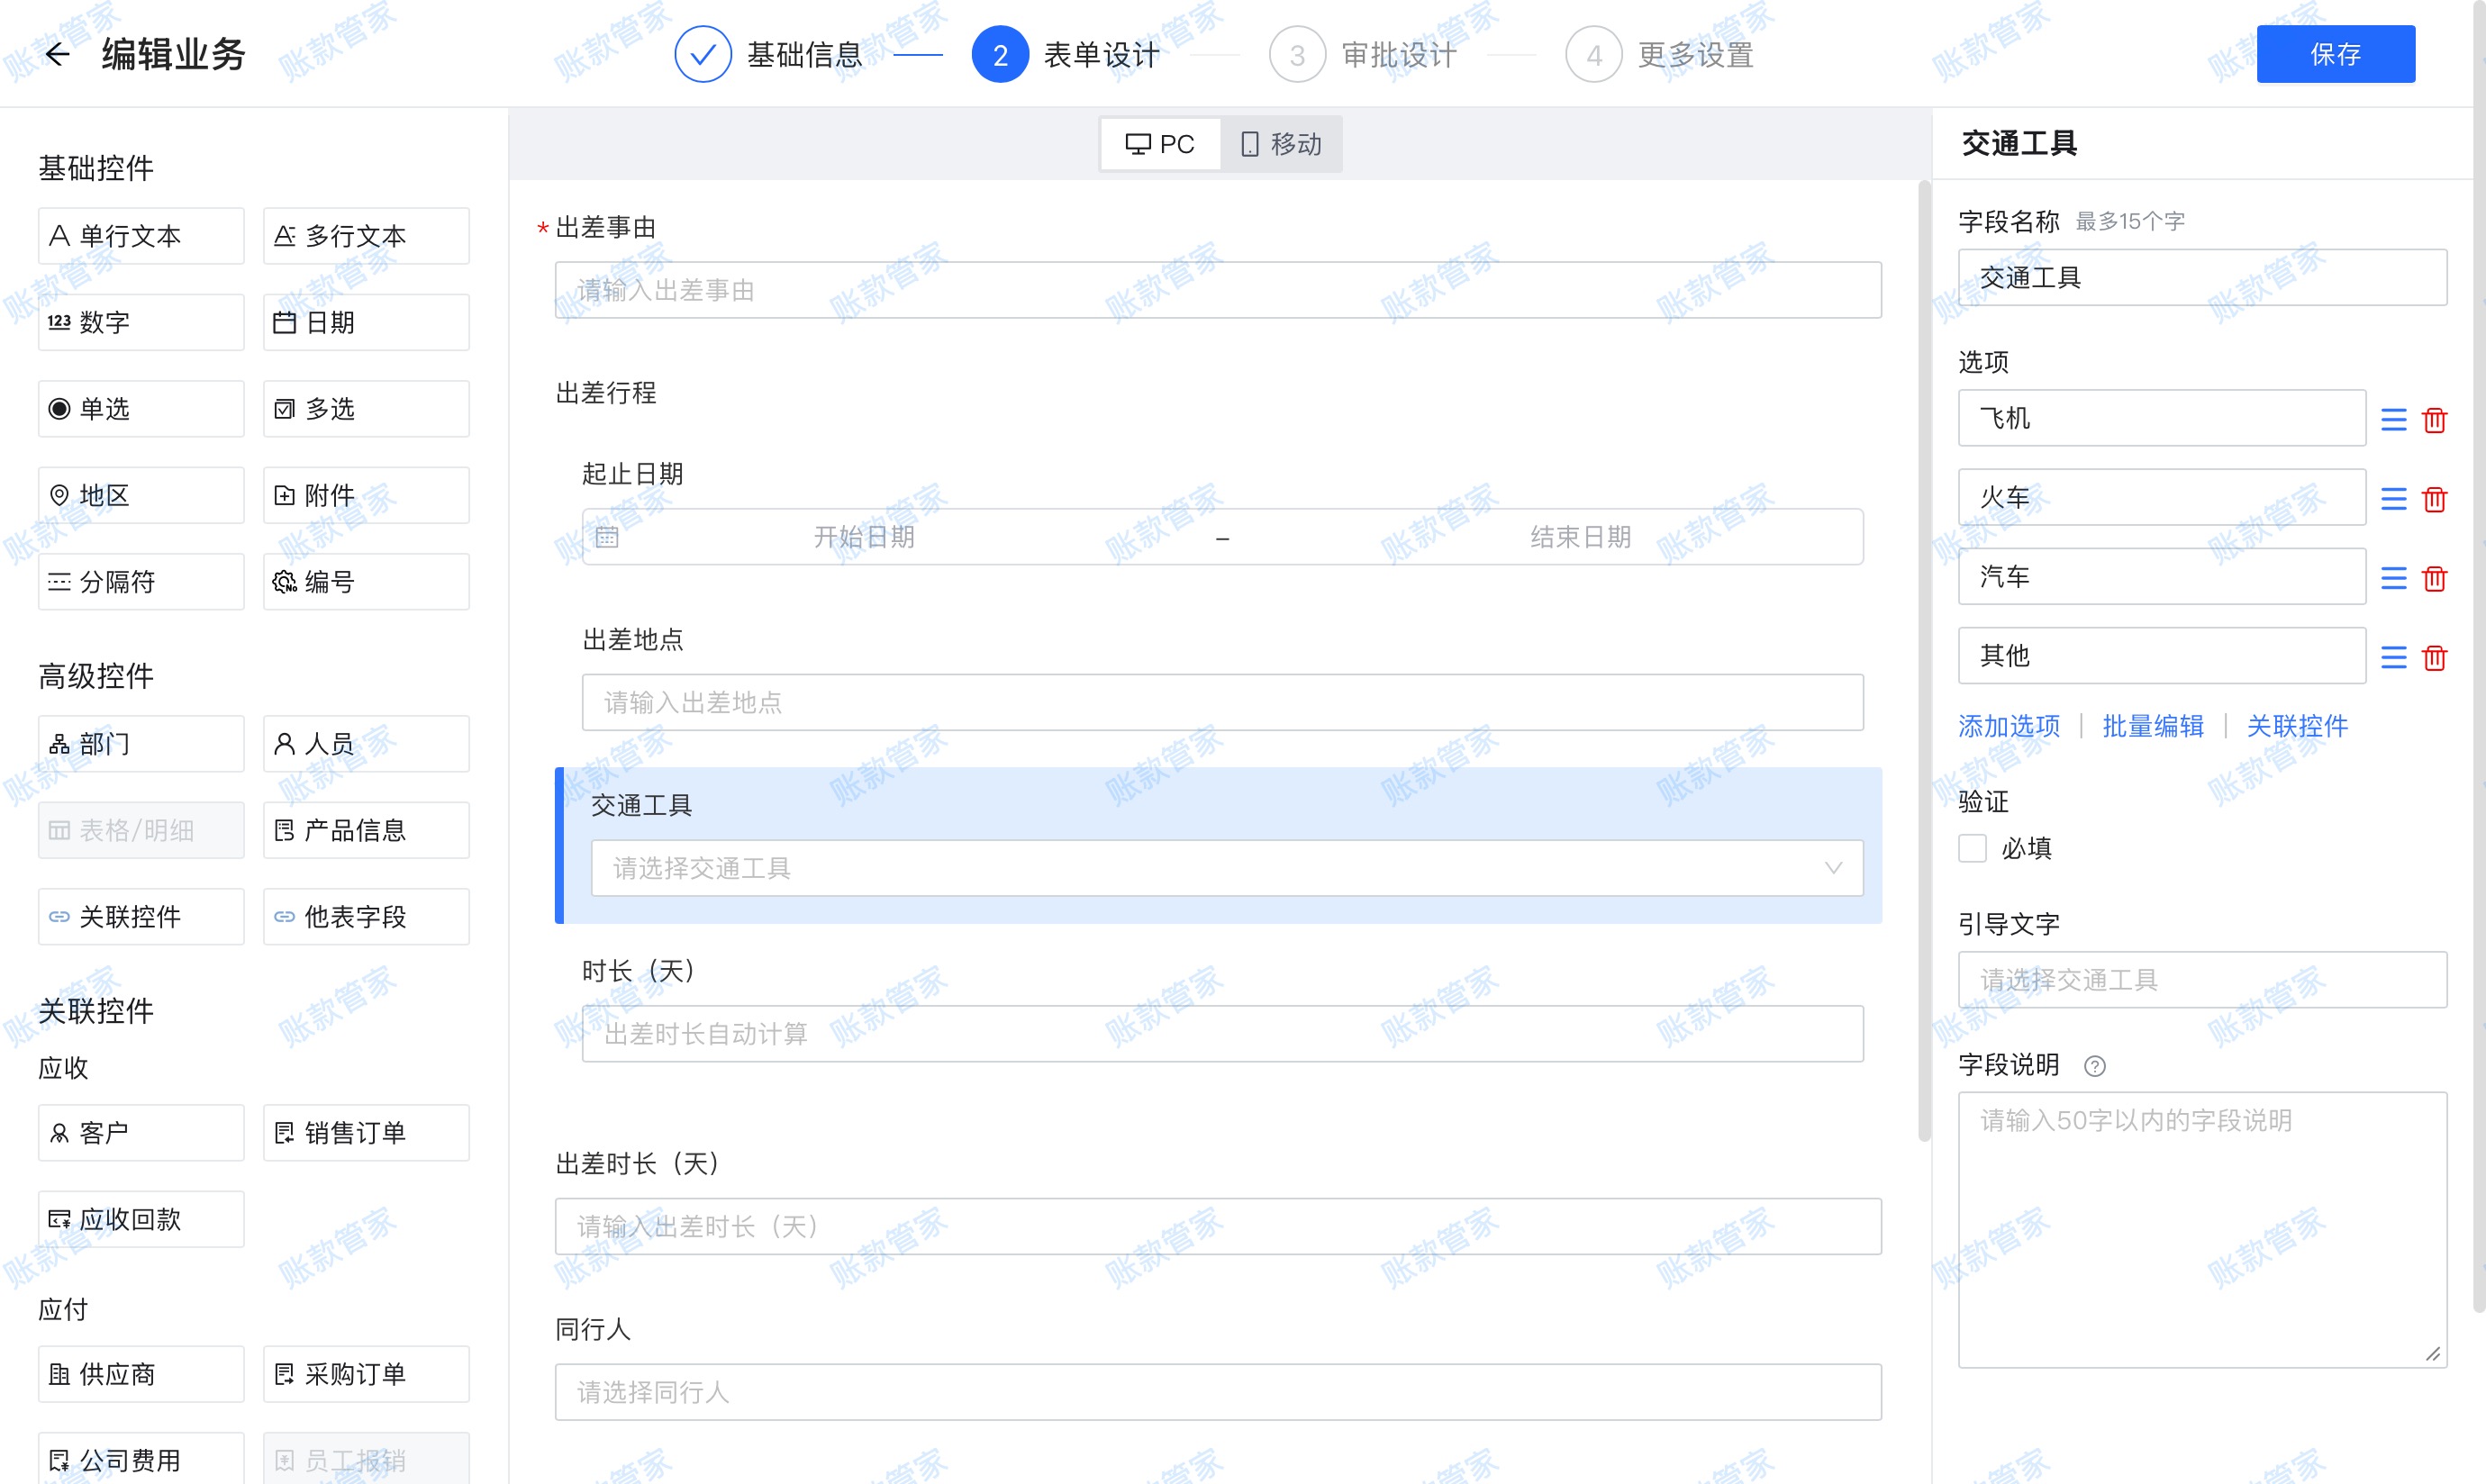Delete the 飞机 option via trash icon

coord(2434,420)
